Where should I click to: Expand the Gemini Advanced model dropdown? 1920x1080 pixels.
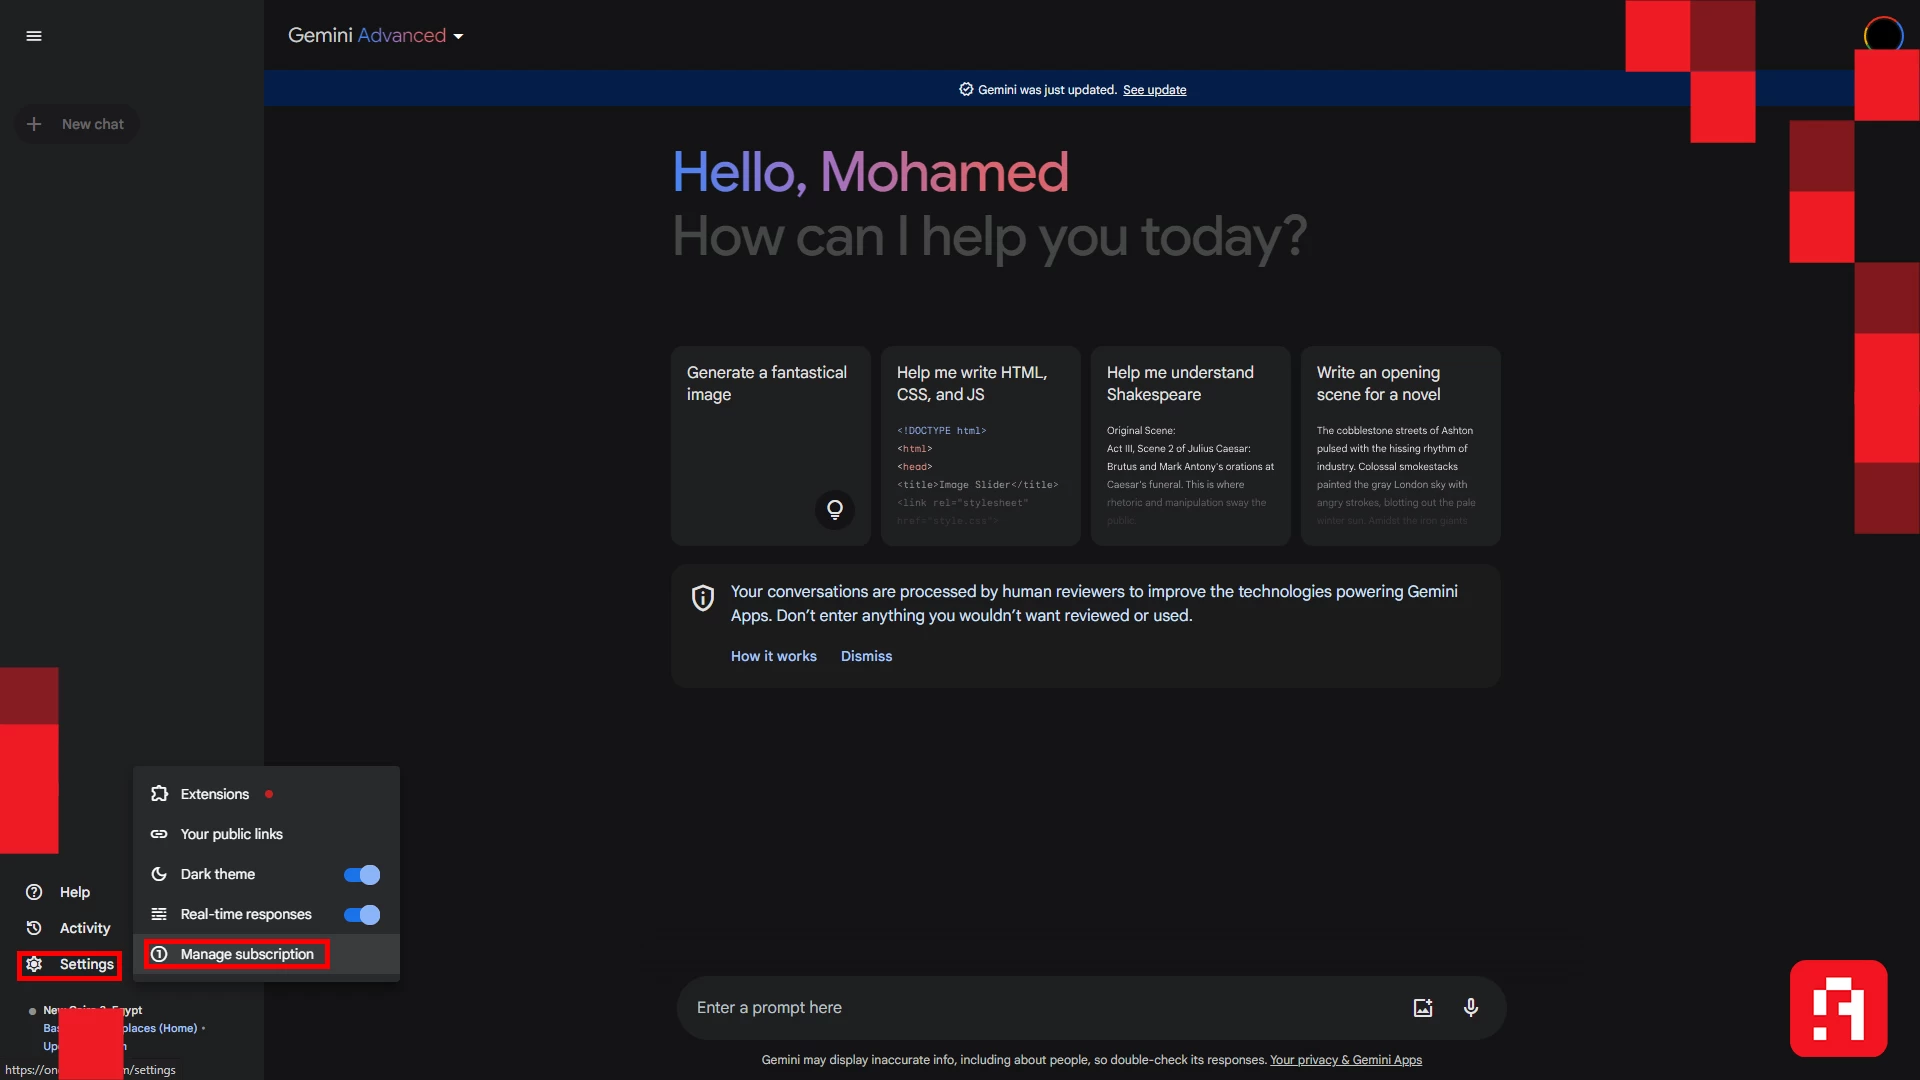point(376,36)
